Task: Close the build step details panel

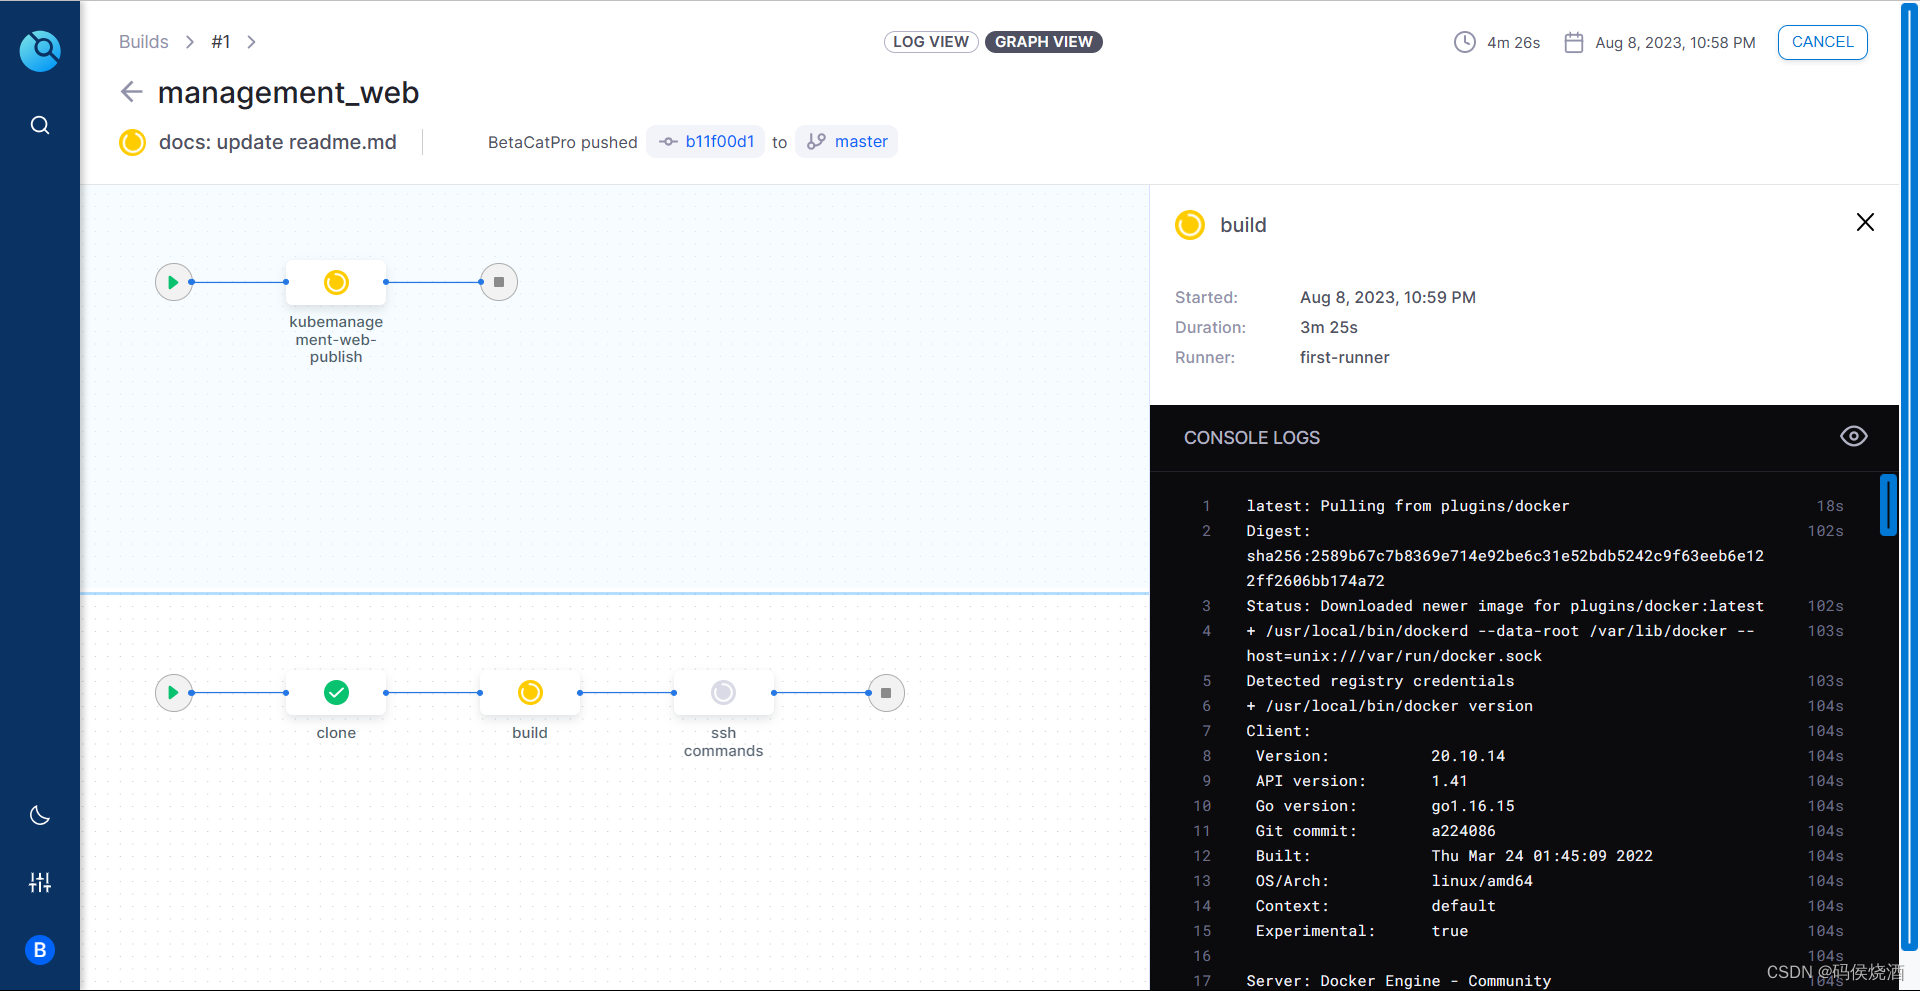Action: (x=1865, y=222)
